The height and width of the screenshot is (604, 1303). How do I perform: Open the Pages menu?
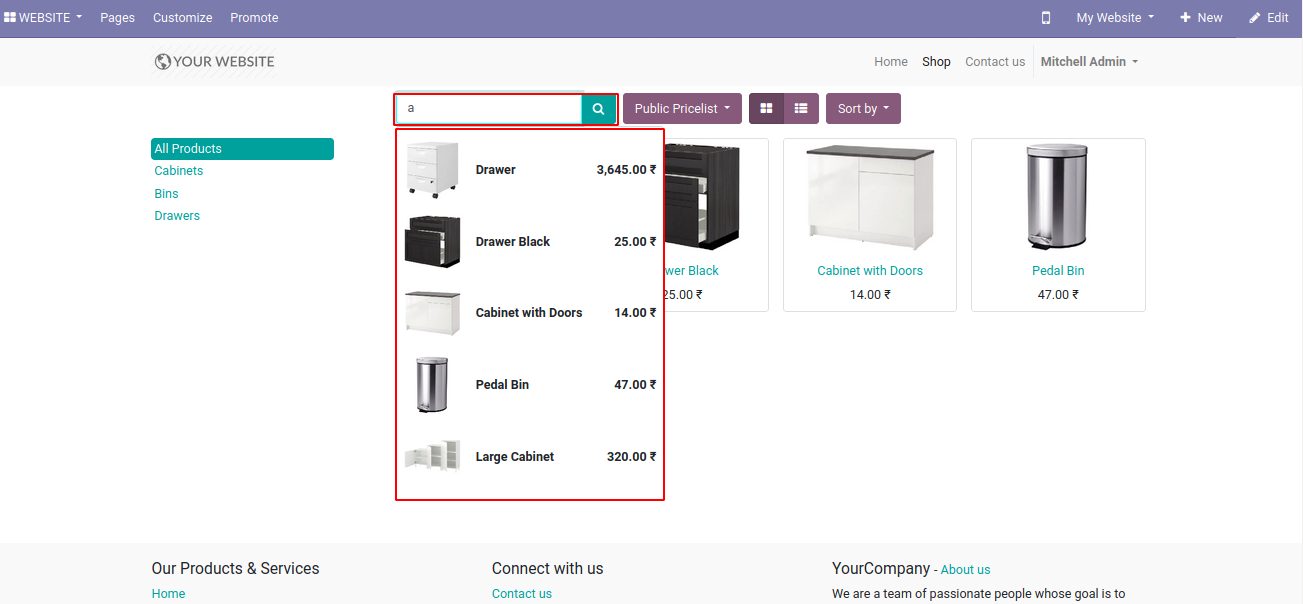tap(117, 18)
